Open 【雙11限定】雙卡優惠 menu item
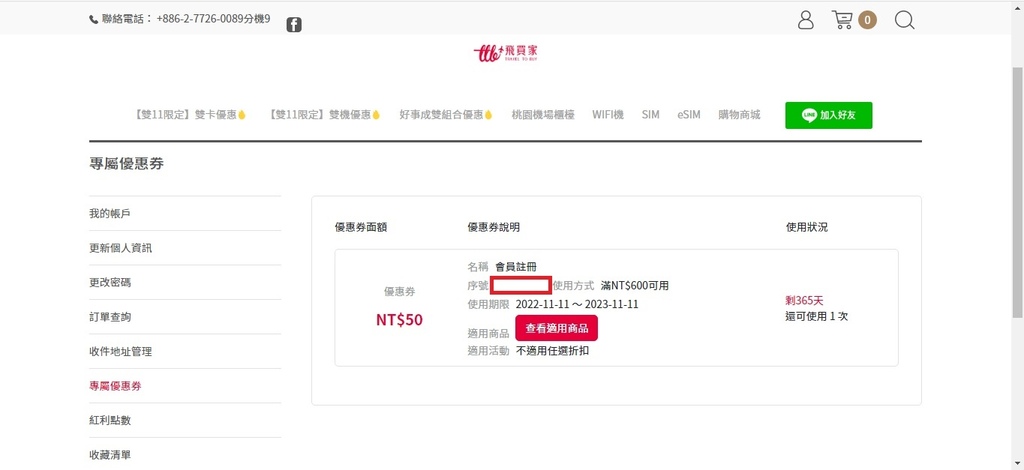Viewport: 1024px width, 470px height. (x=189, y=115)
